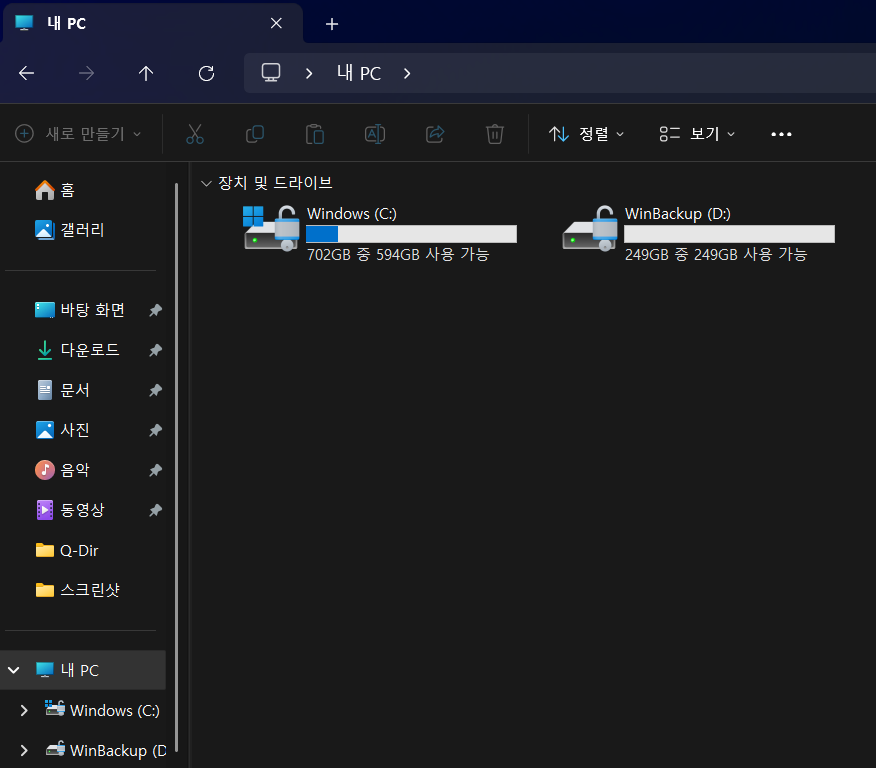The height and width of the screenshot is (768, 876).
Task: Open the 정렬 (Sort) dropdown
Action: coord(587,133)
